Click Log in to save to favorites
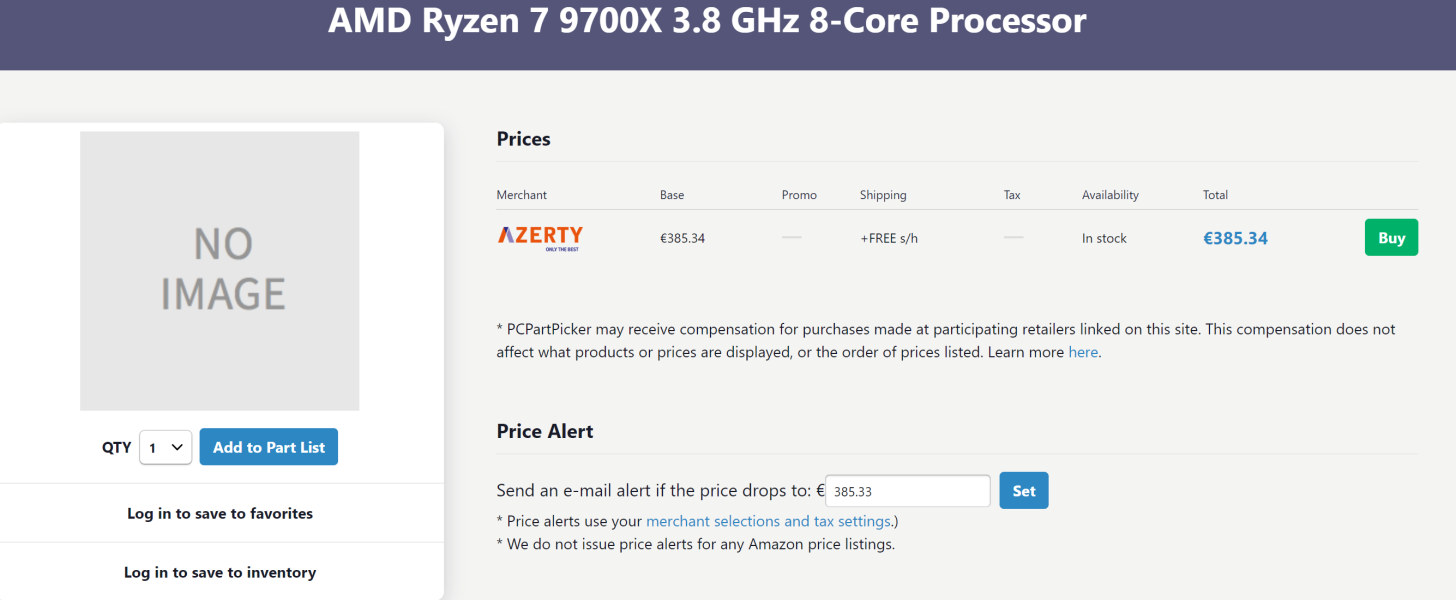 [x=222, y=512]
